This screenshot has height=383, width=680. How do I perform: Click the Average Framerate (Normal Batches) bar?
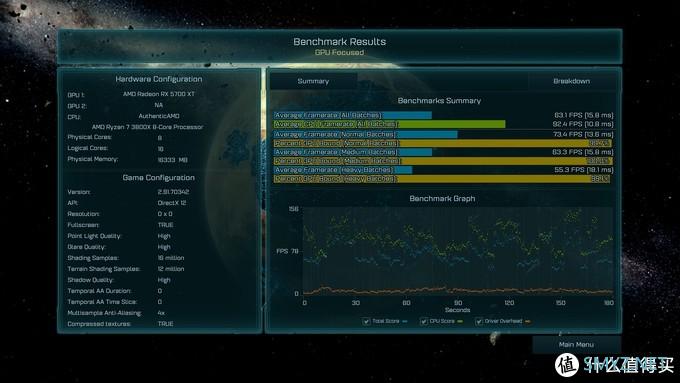[365, 134]
